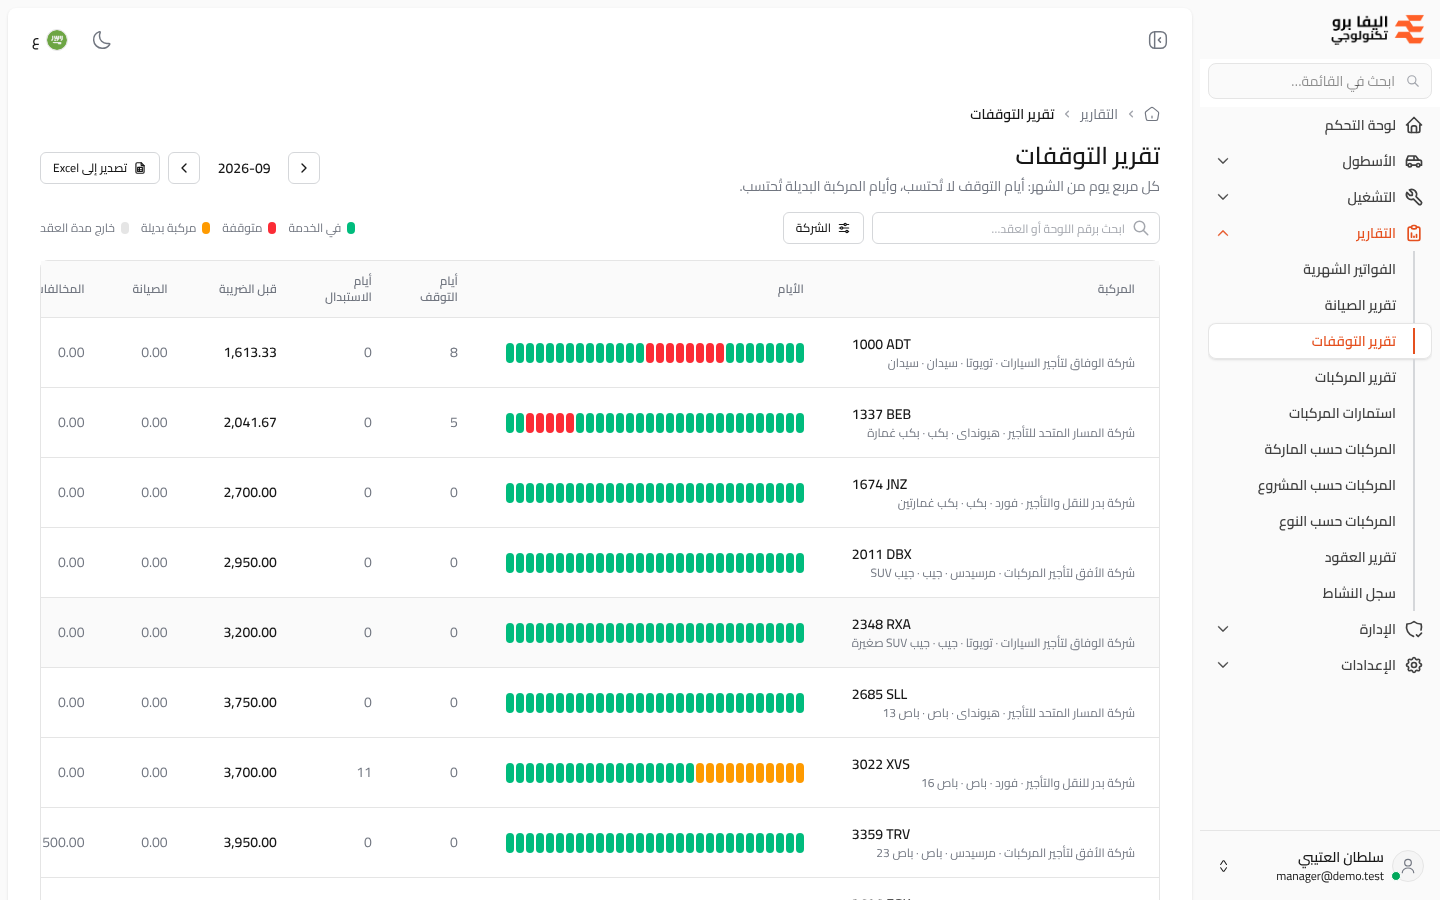Click the أيام التوقف column header
Viewport: 1440px width, 900px height.
(439, 289)
